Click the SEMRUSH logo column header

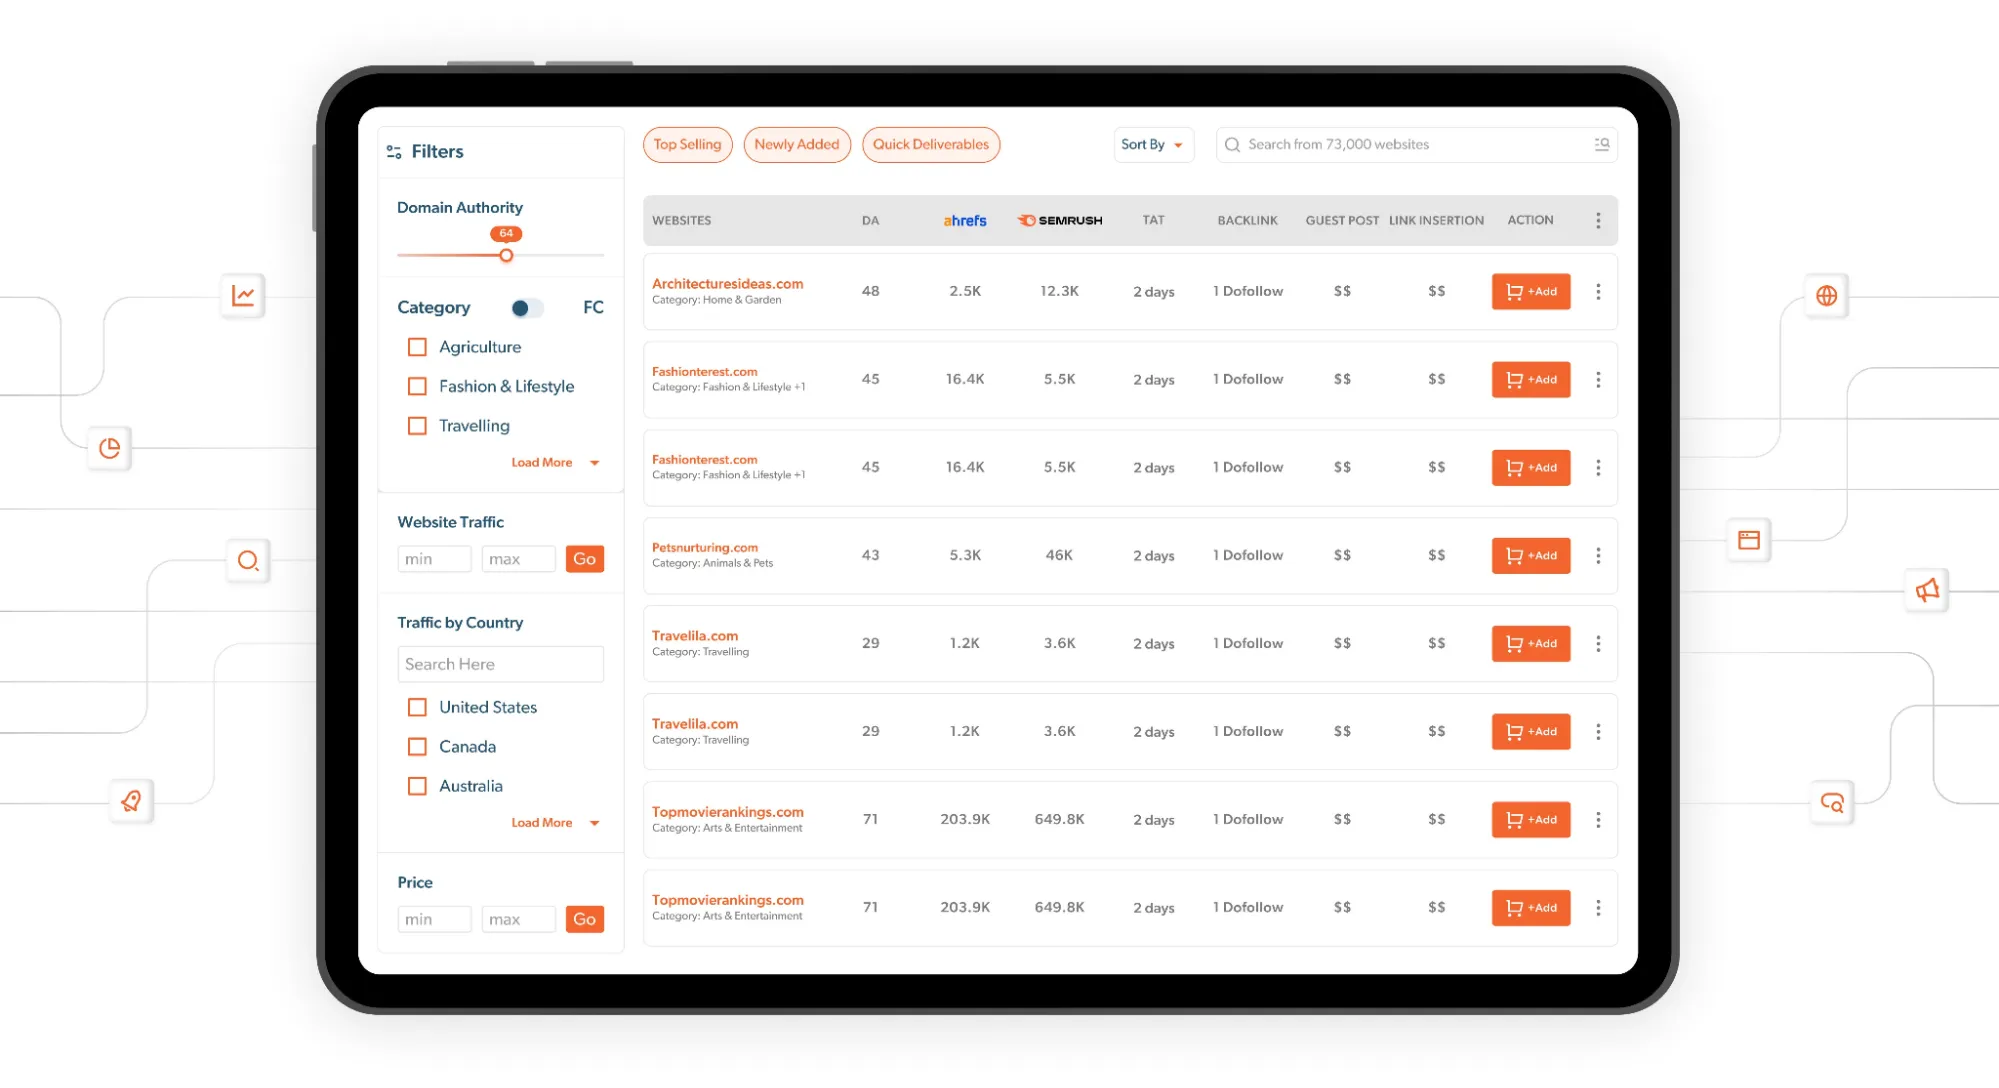[x=1060, y=221]
